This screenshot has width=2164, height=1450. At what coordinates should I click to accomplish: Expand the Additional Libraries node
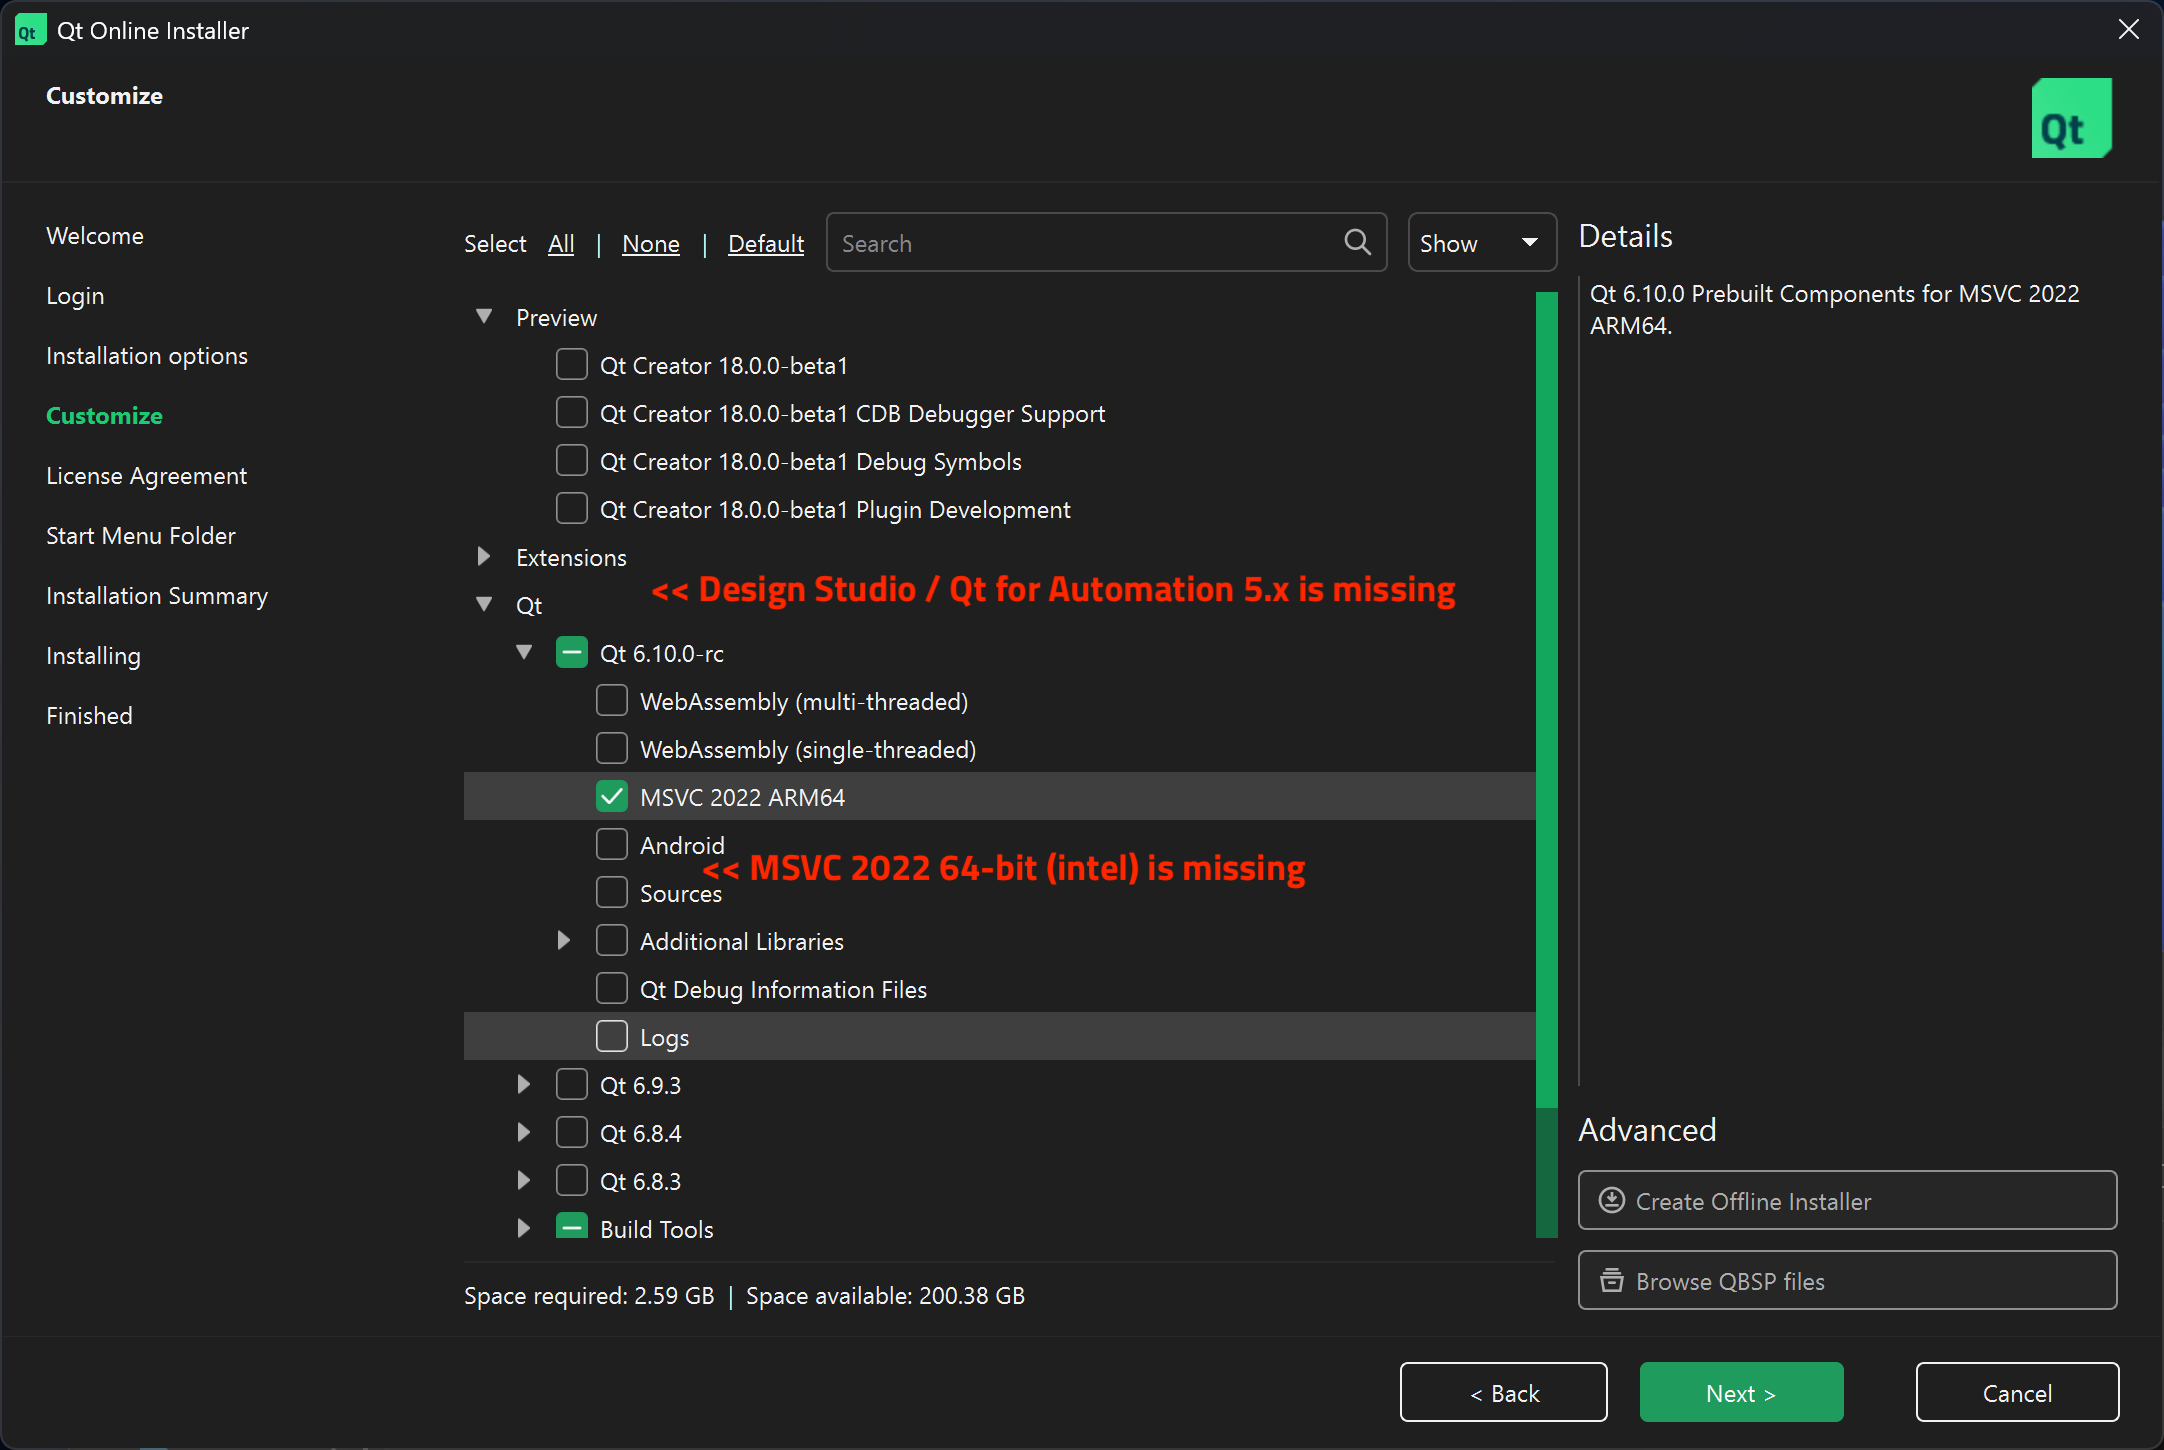(x=564, y=941)
